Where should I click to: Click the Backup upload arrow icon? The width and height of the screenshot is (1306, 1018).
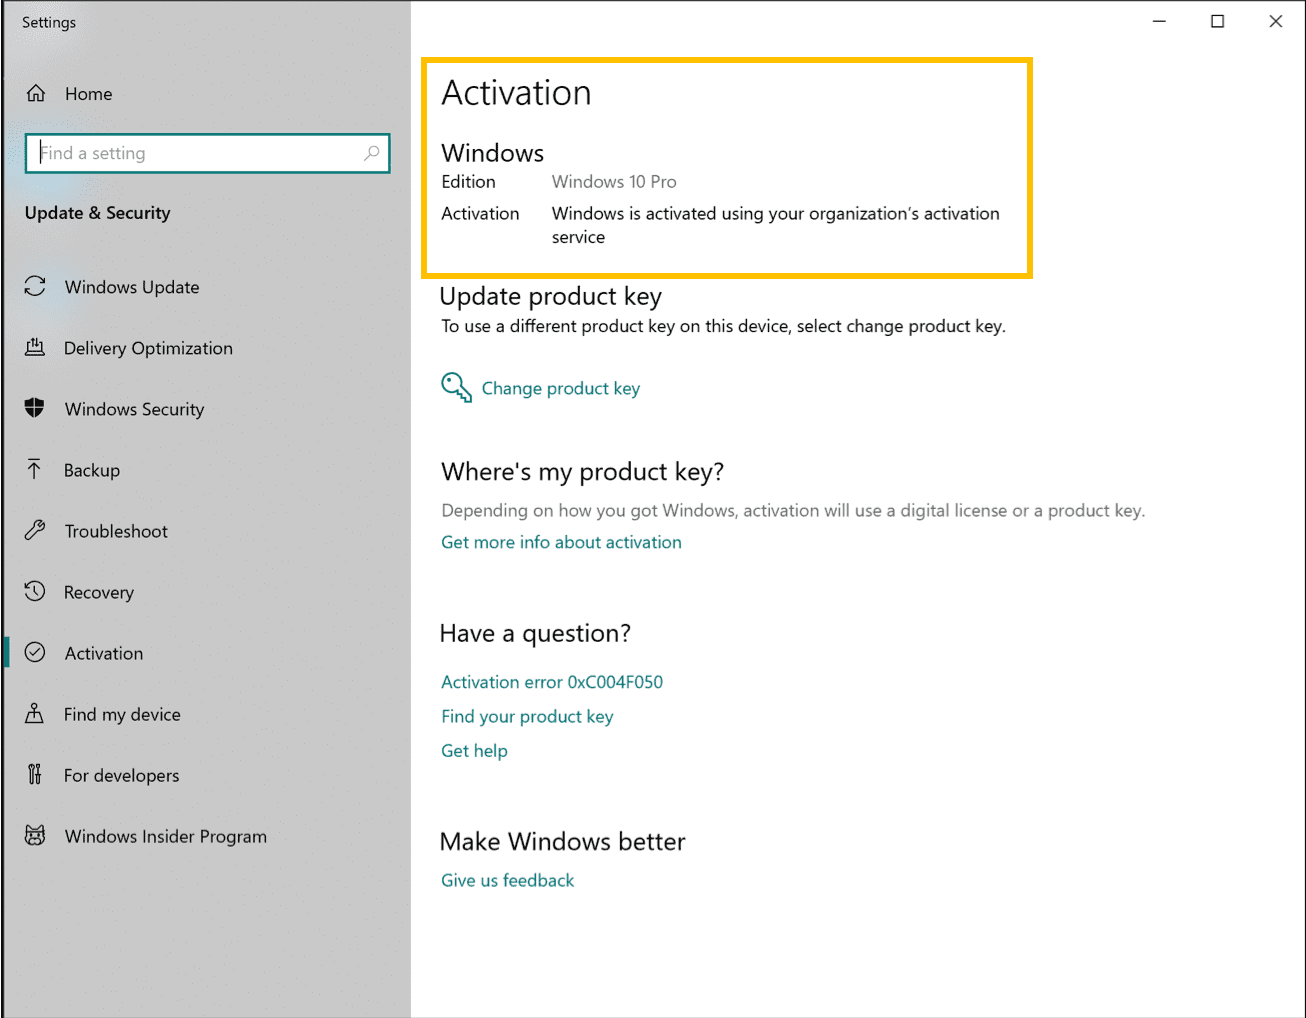point(35,470)
